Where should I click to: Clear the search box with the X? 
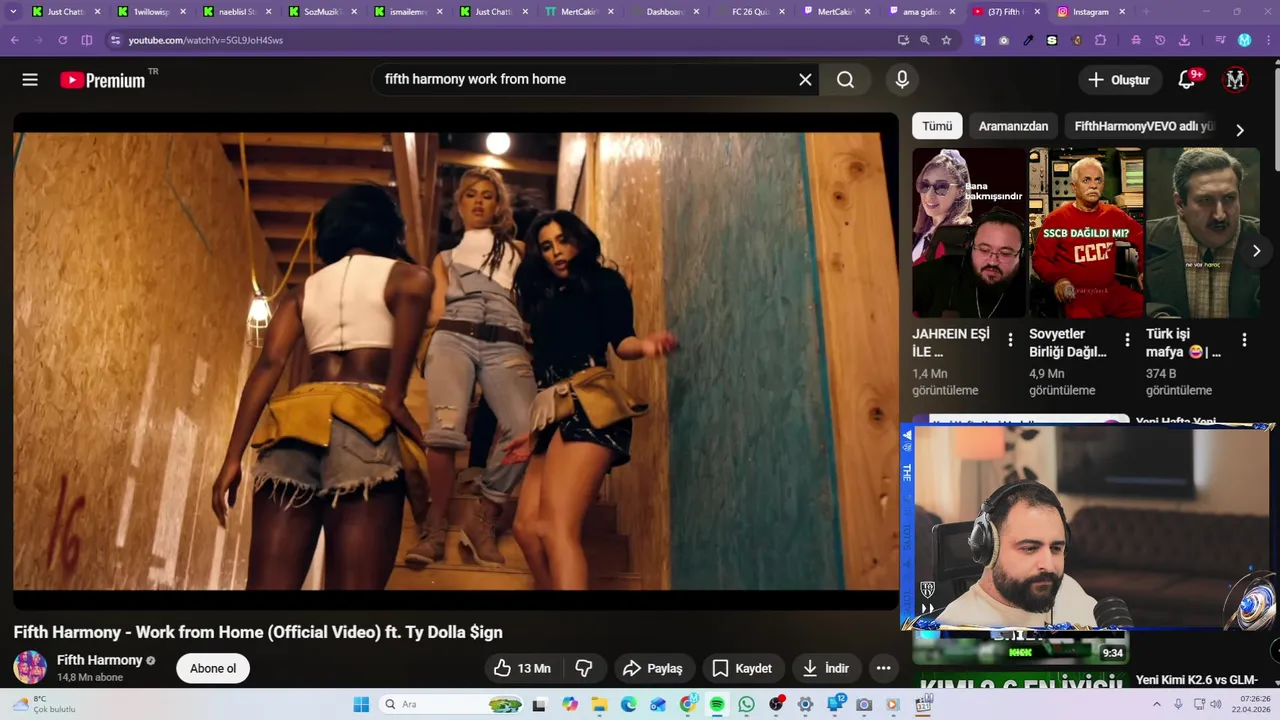coord(805,80)
